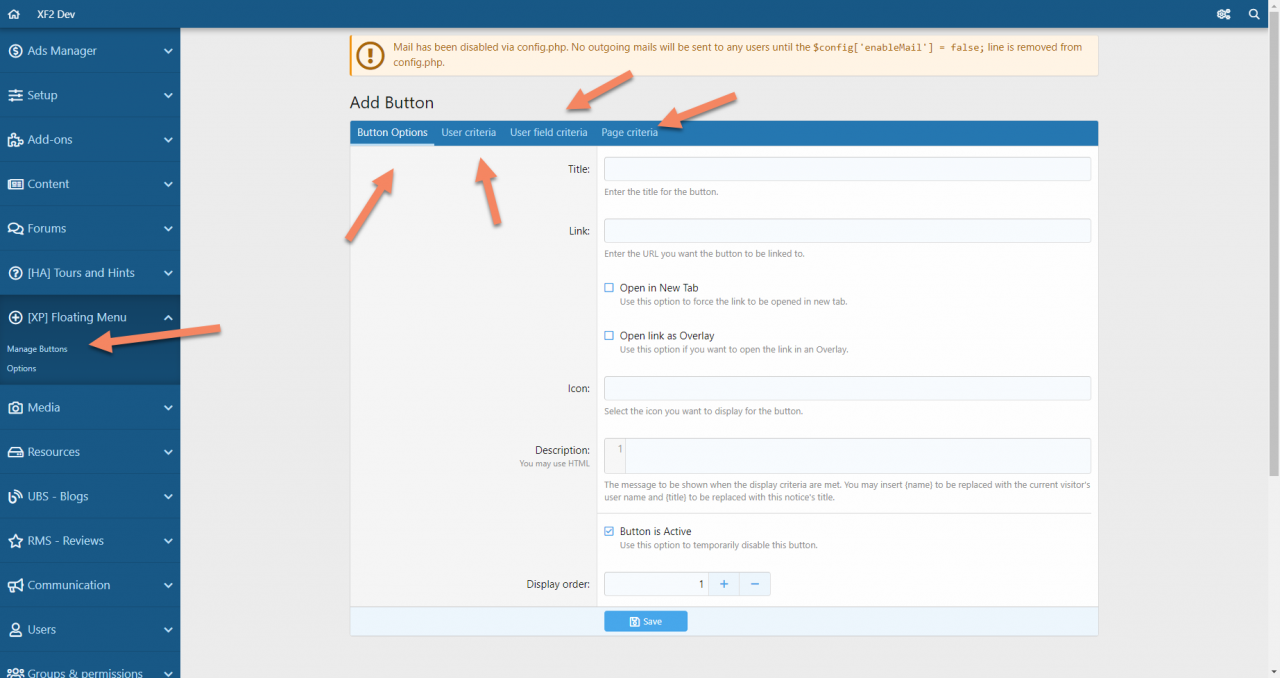Enable the Open in New Tab checkbox
1280x678 pixels.
[609, 288]
